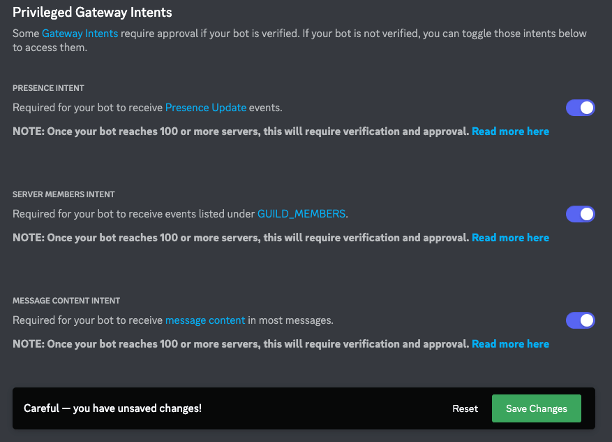Click the NOTE text under Presence Intent
612x442 pixels.
pyautogui.click(x=240, y=131)
